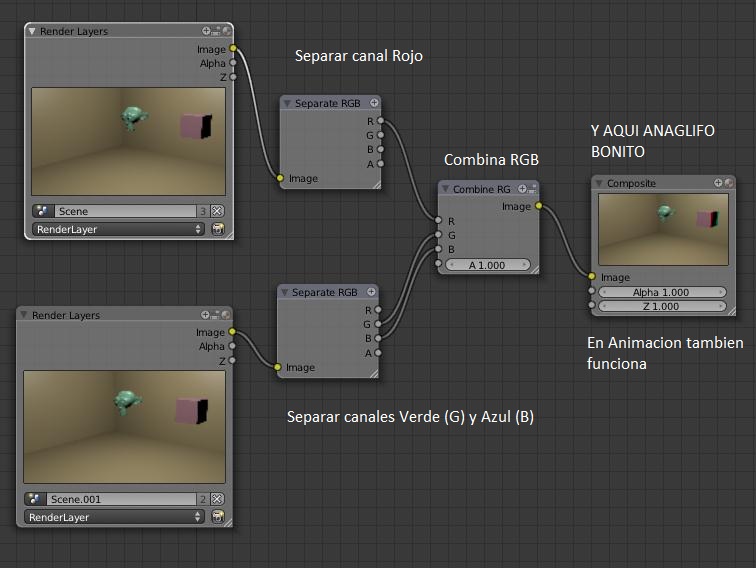Toggle hidden sockets on Scene Render Layers node
This screenshot has height=568, width=756.
point(206,31)
